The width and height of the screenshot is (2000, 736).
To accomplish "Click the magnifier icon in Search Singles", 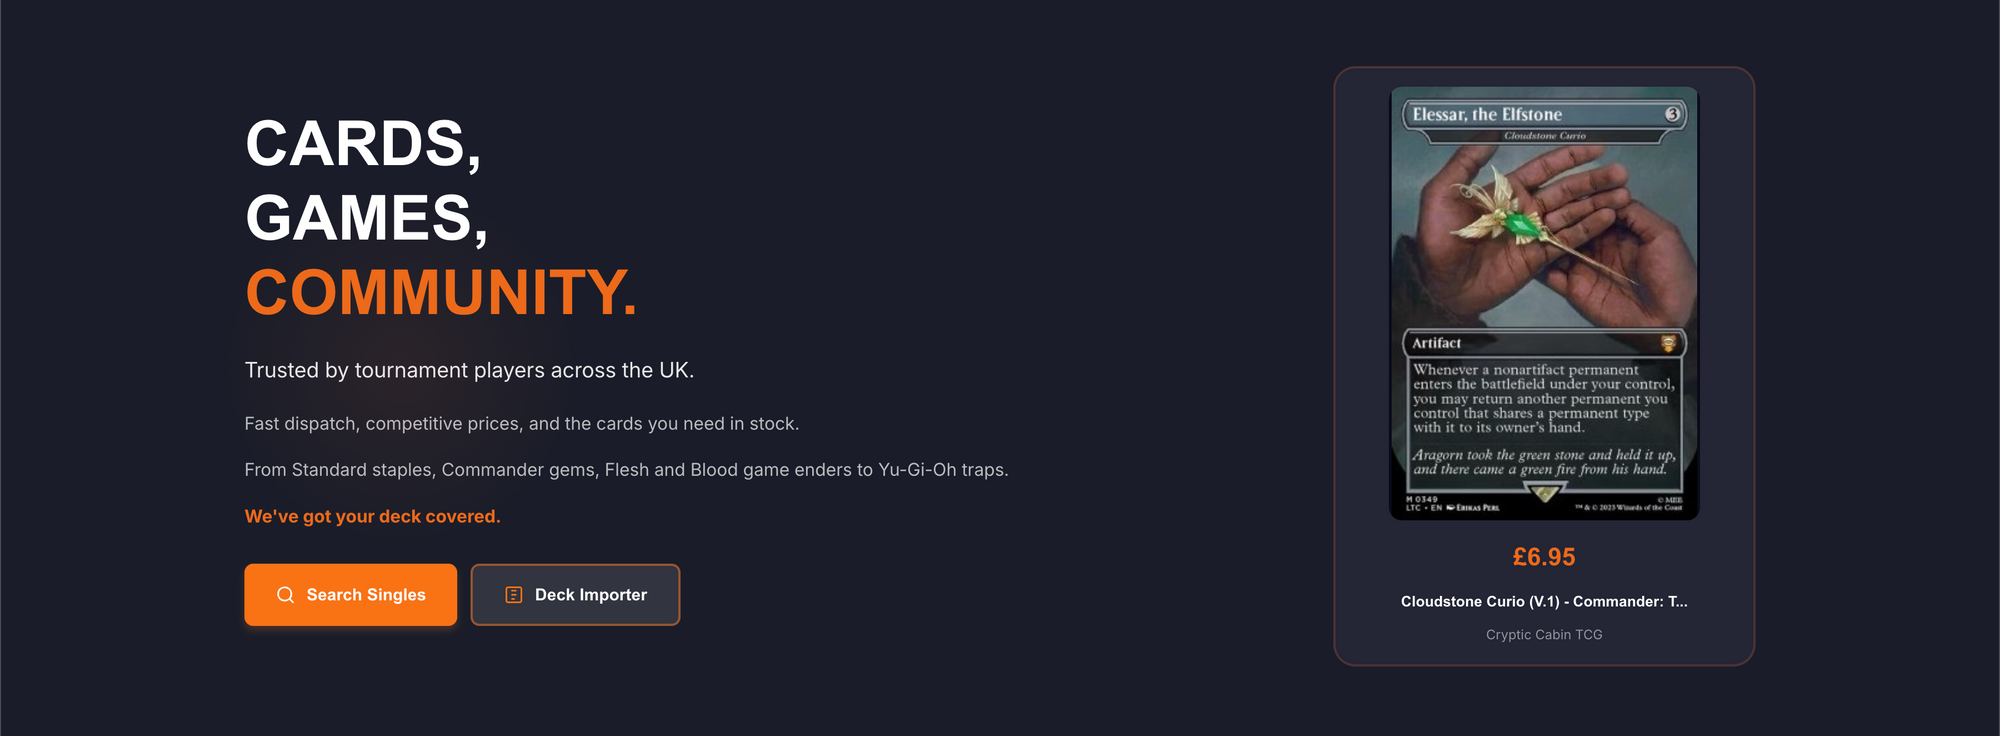I will click(285, 595).
